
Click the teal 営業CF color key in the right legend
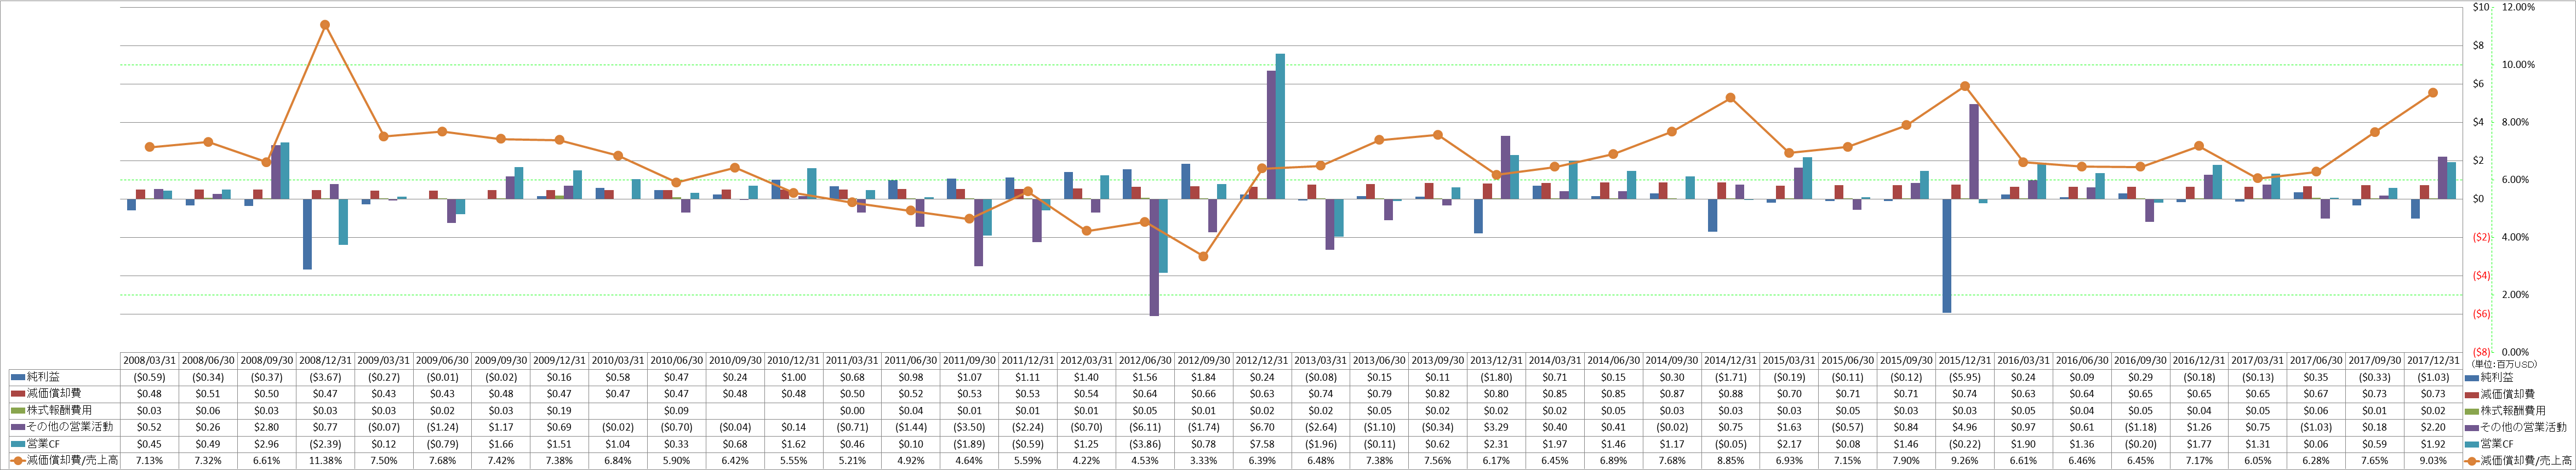[x=2473, y=444]
